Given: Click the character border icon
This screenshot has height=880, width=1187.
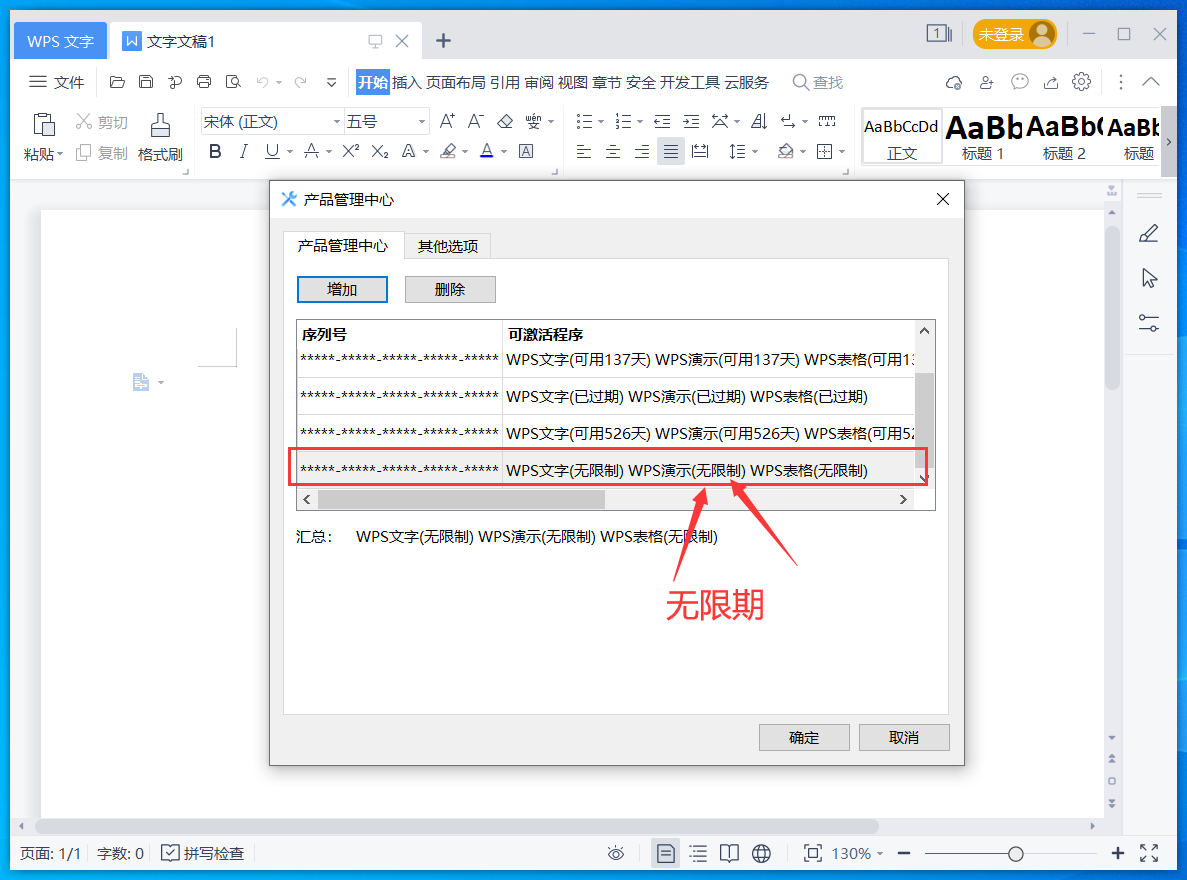Looking at the screenshot, I should click(526, 151).
